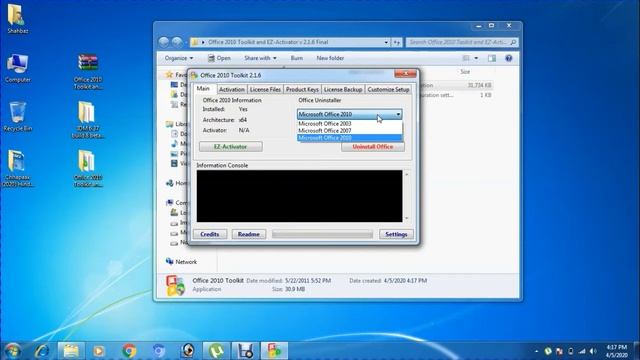Switch to the License Backup tab
The width and height of the screenshot is (640, 360).
(343, 89)
